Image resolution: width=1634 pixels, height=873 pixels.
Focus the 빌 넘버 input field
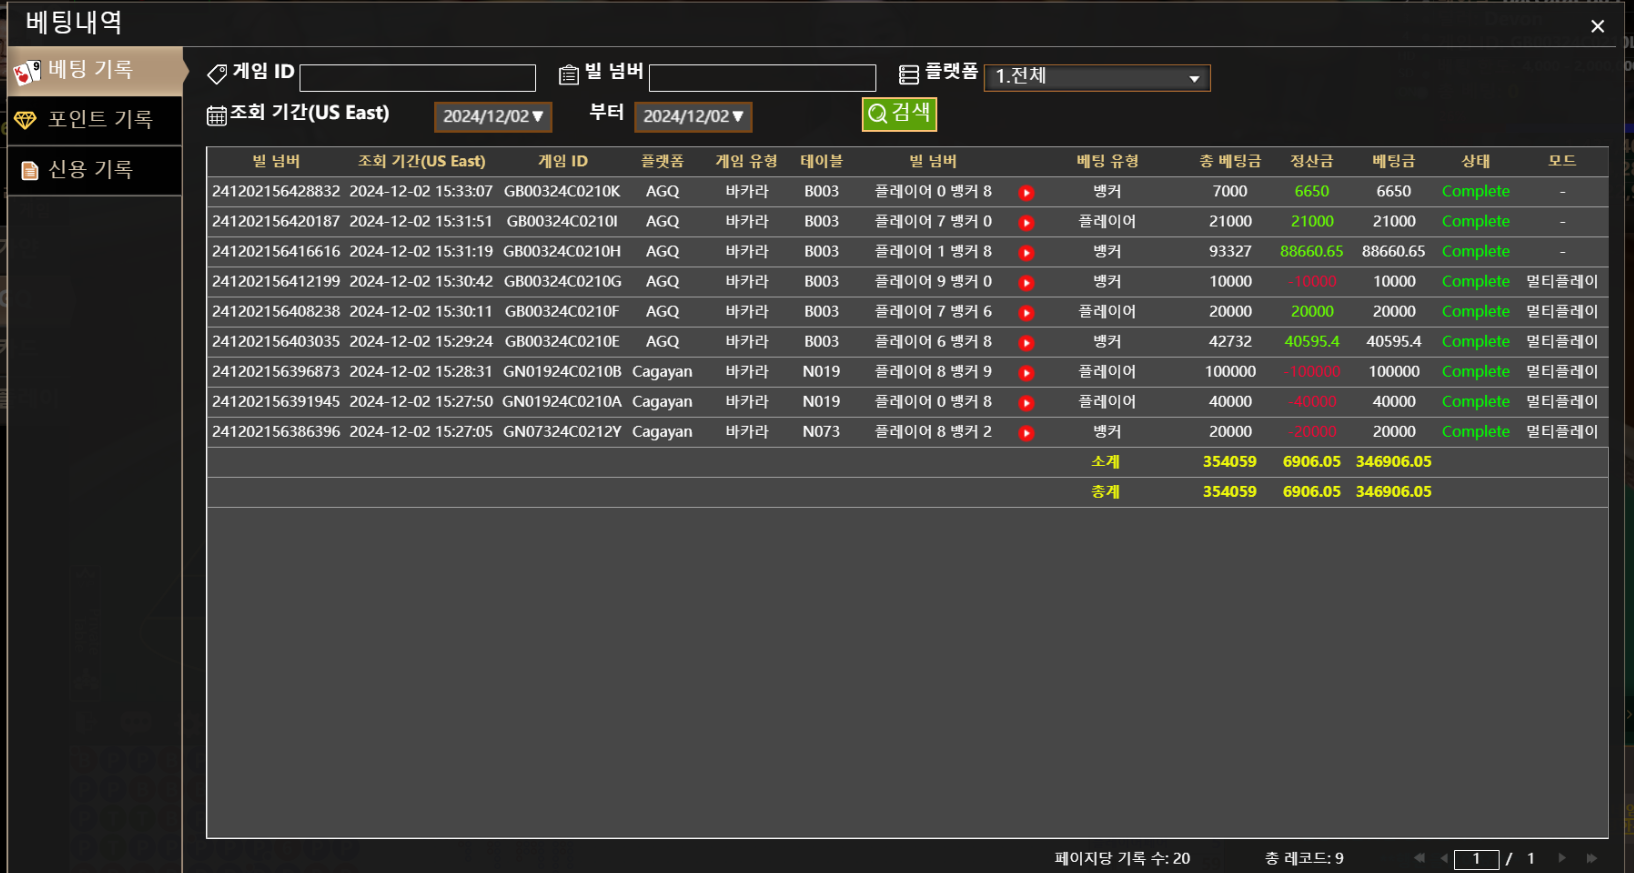coord(762,78)
